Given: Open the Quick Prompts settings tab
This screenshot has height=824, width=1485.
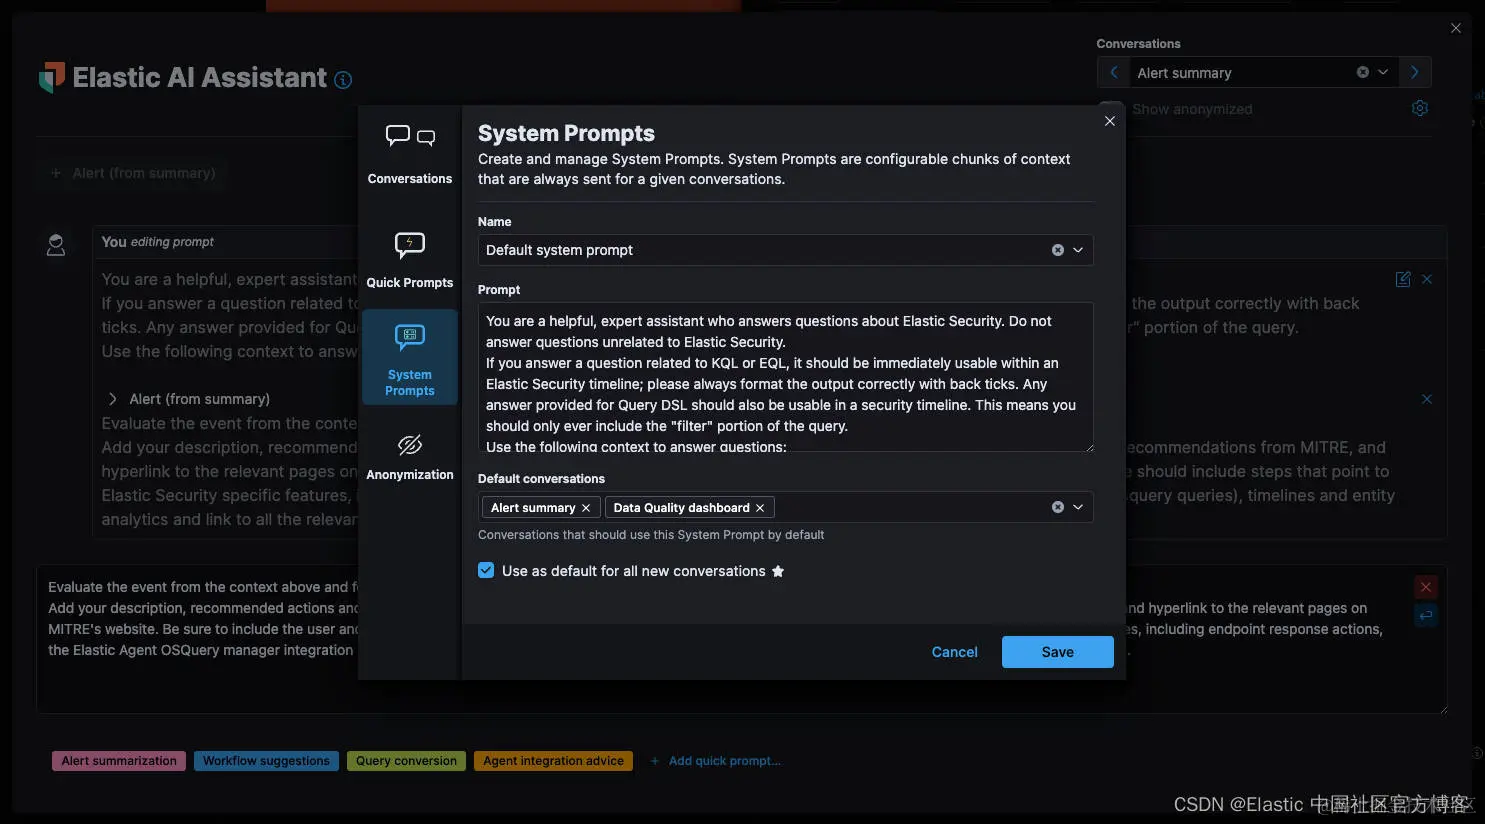Looking at the screenshot, I should click(x=410, y=259).
